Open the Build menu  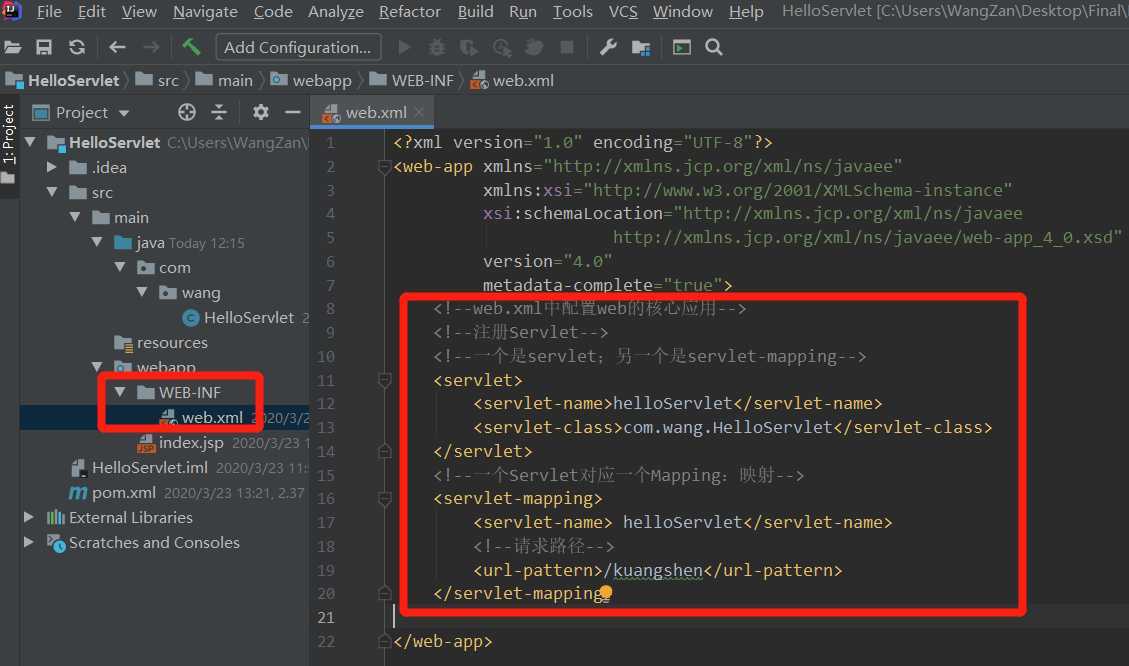pyautogui.click(x=475, y=12)
